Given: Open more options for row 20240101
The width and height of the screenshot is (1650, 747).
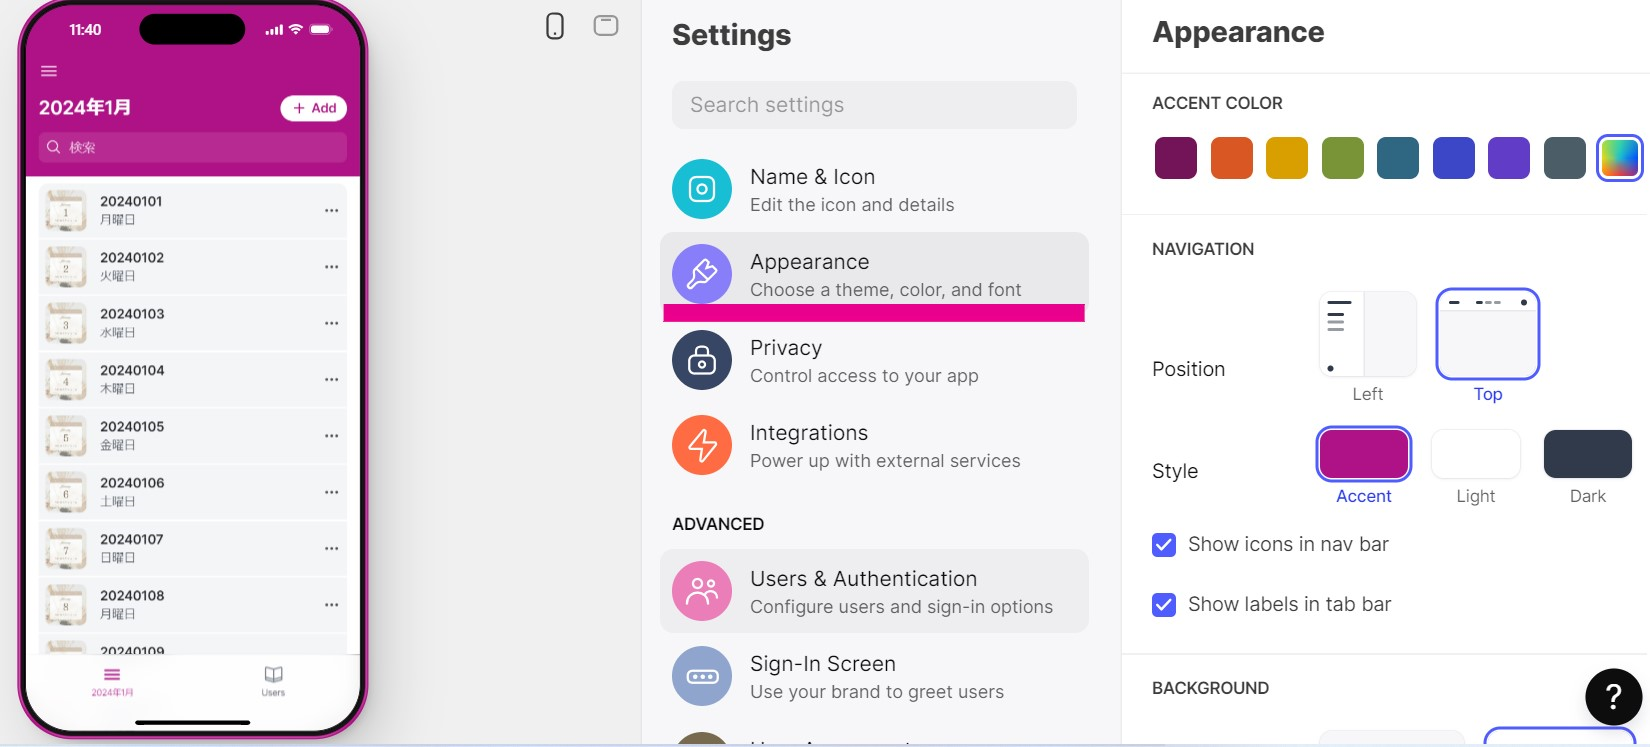Looking at the screenshot, I should (x=332, y=211).
